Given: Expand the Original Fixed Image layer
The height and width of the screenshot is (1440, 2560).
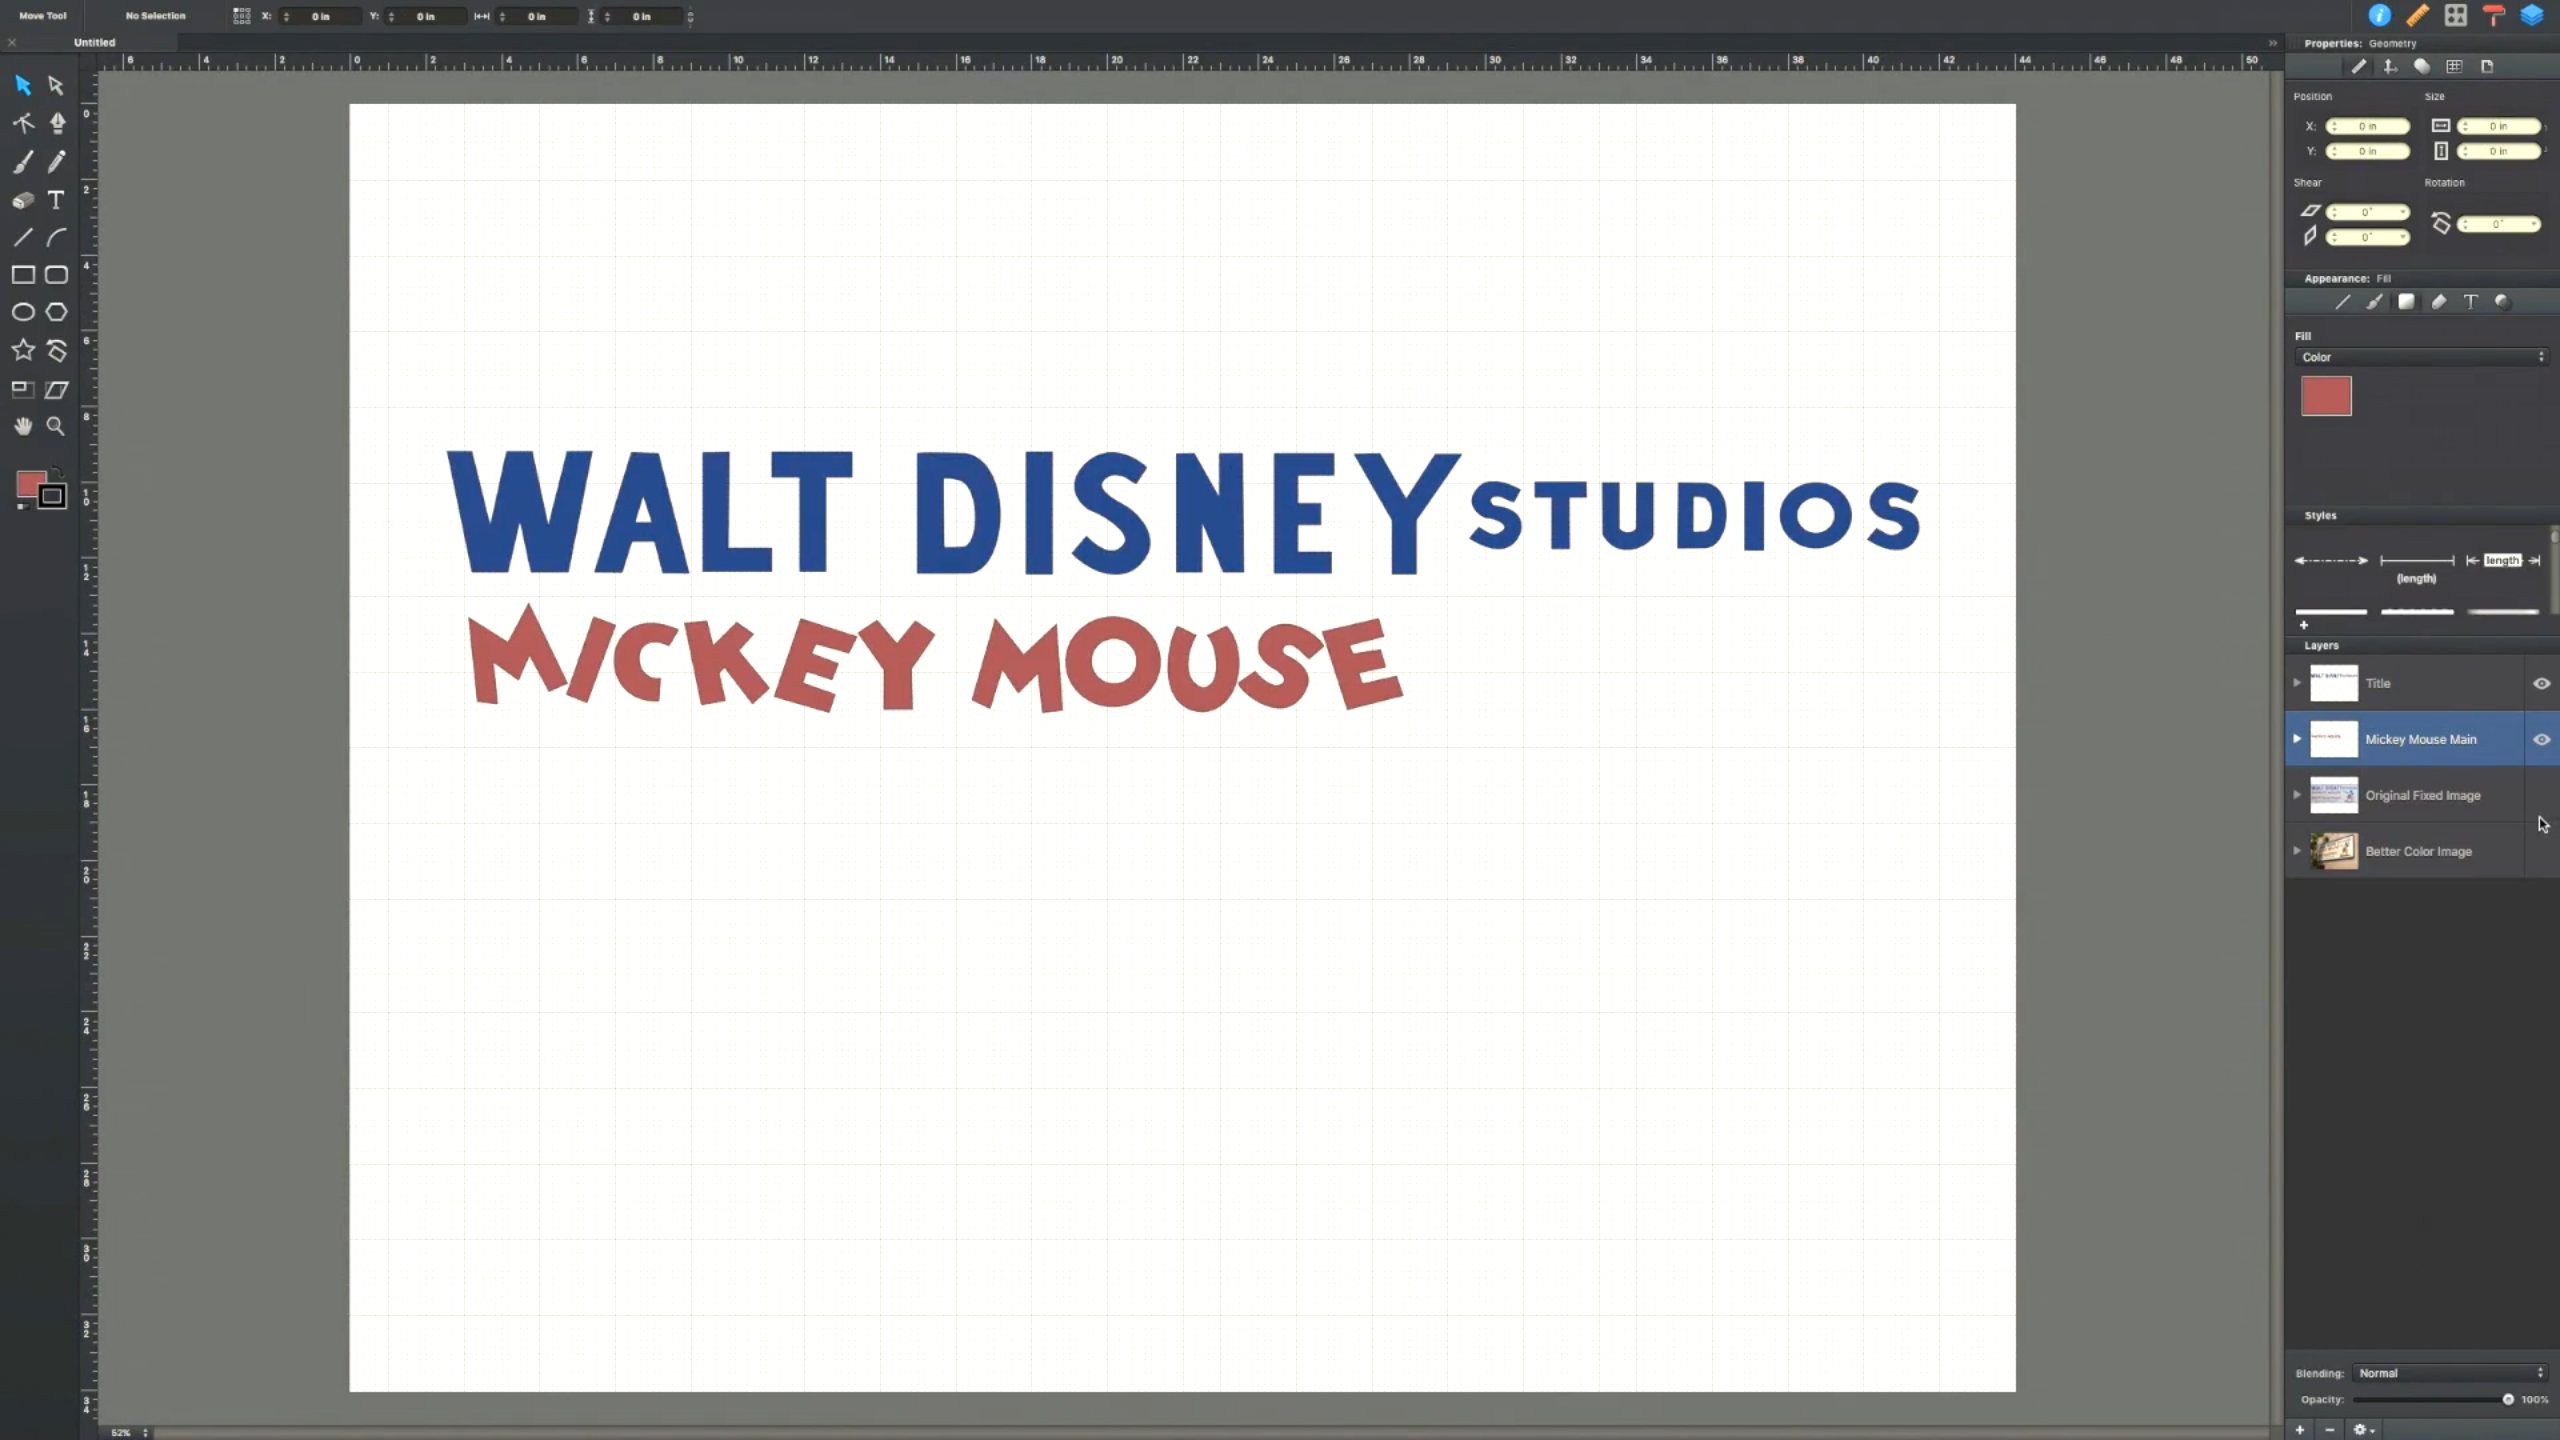Looking at the screenshot, I should (2297, 795).
